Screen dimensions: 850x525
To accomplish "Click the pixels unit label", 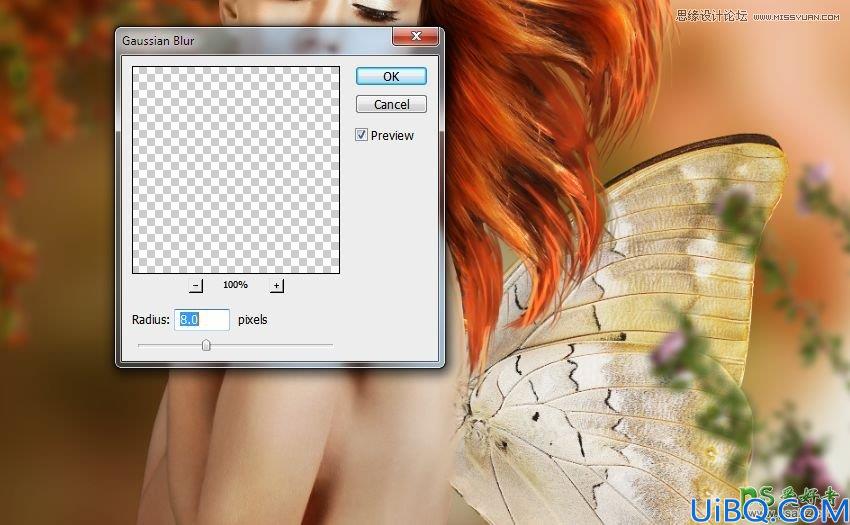I will click(x=253, y=319).
